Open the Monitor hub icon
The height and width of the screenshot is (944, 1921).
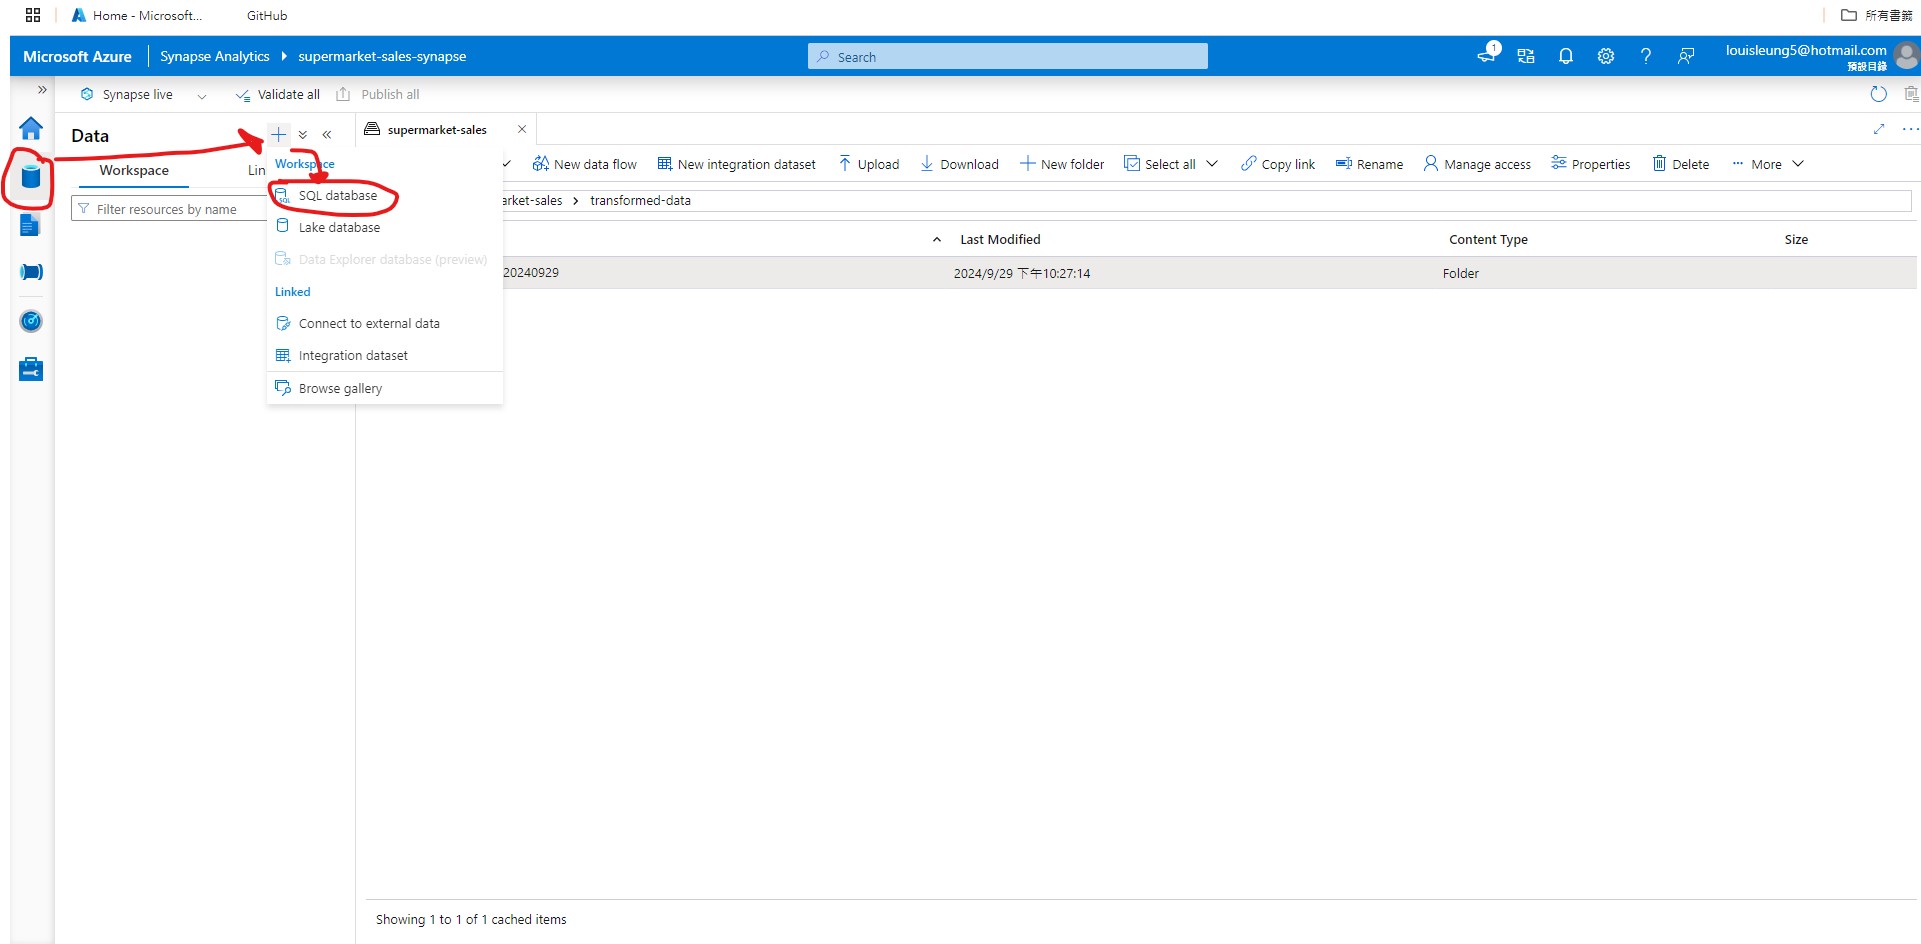coord(31,321)
